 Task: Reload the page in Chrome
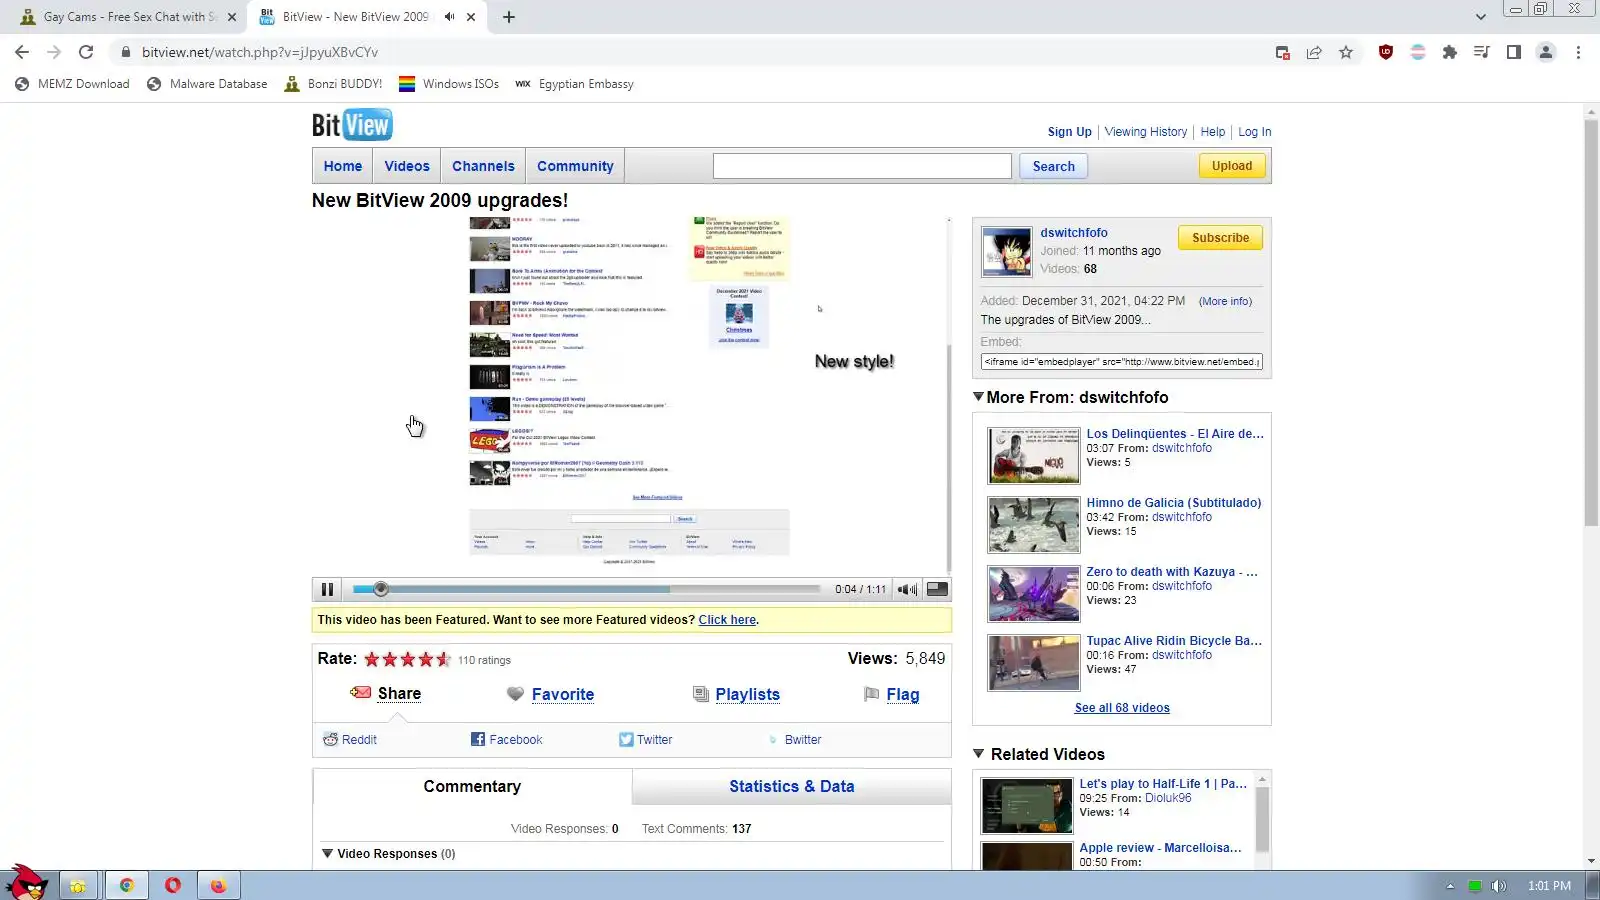pos(86,52)
